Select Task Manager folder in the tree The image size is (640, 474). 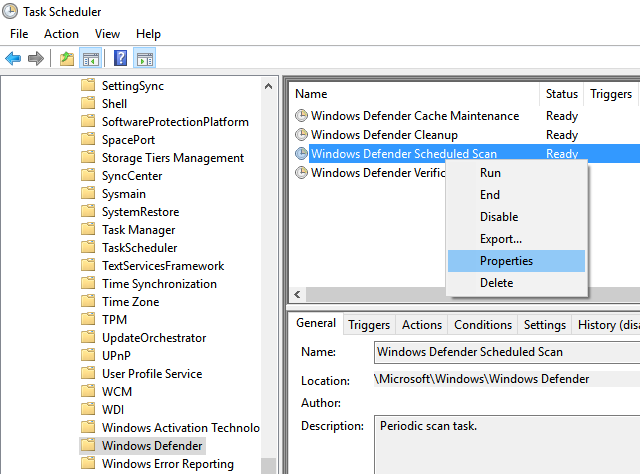138,229
